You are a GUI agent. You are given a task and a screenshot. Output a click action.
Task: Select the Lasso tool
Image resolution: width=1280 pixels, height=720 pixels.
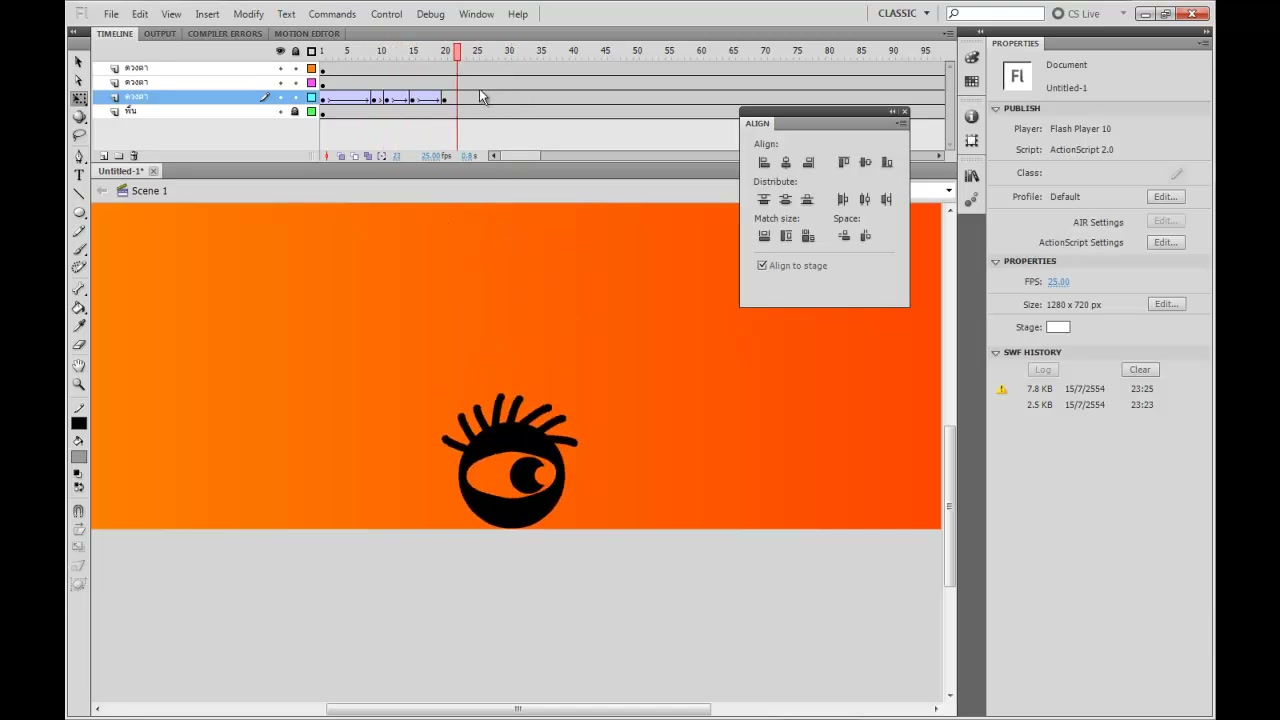79,134
